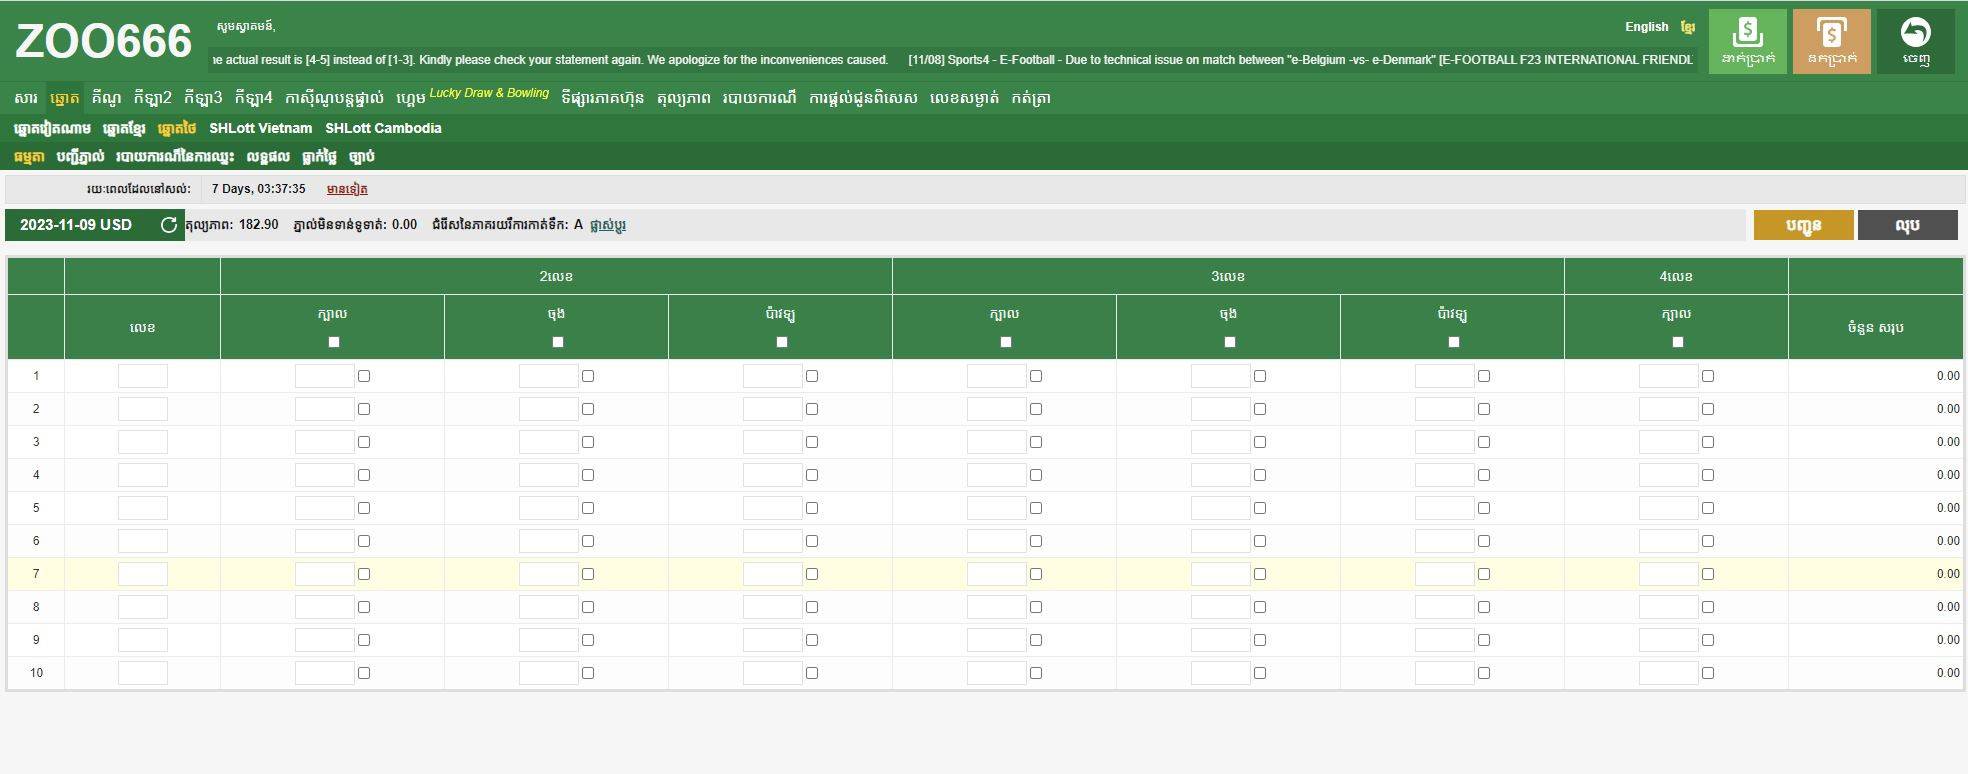Tick the 2លេខ ក្បាល header checkbox

[x=334, y=342]
